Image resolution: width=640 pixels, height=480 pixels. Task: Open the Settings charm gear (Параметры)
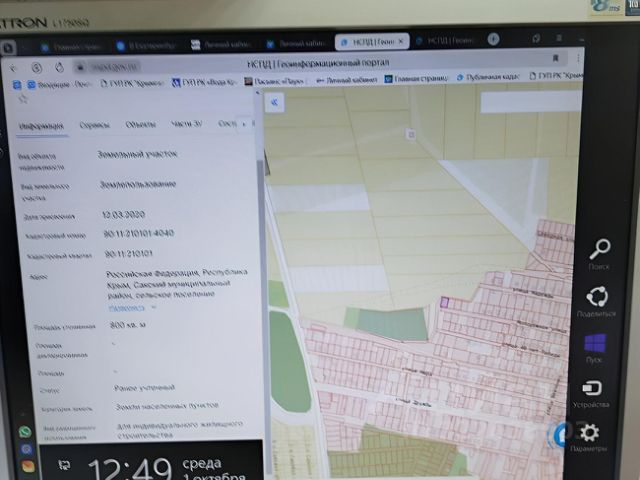pyautogui.click(x=589, y=433)
